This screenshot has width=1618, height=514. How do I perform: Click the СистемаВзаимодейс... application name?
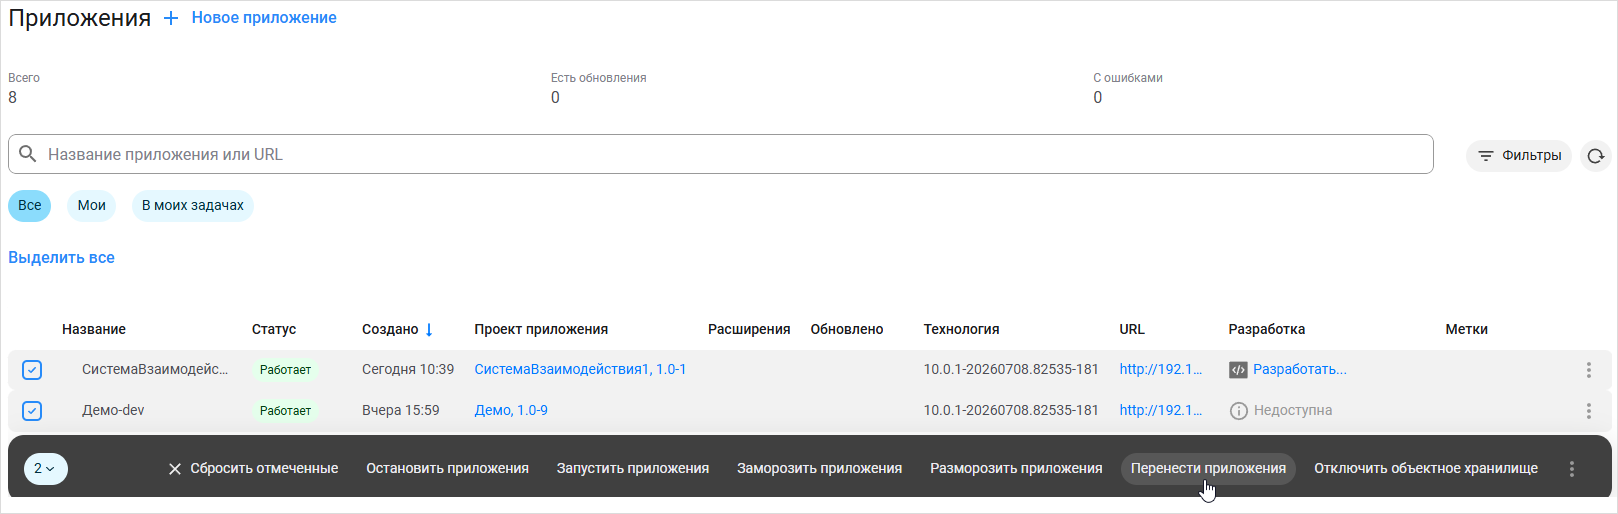(155, 370)
